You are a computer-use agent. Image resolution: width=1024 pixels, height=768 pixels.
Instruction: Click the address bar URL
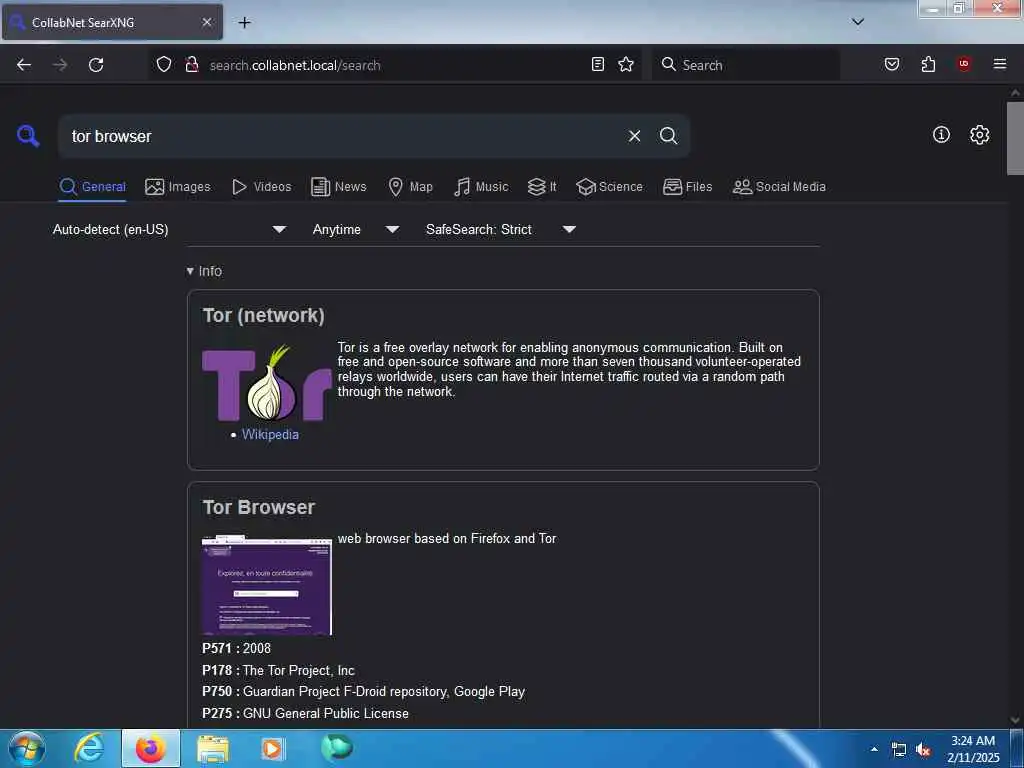[x=295, y=65]
